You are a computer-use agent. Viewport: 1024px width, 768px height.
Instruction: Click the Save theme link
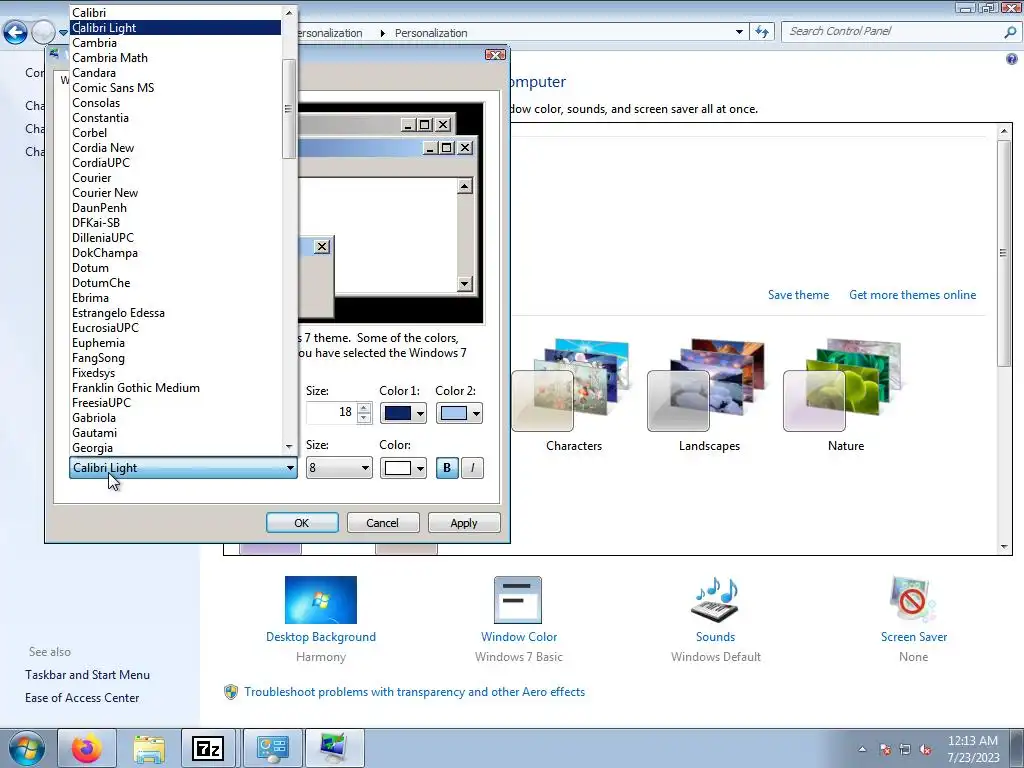(x=798, y=295)
